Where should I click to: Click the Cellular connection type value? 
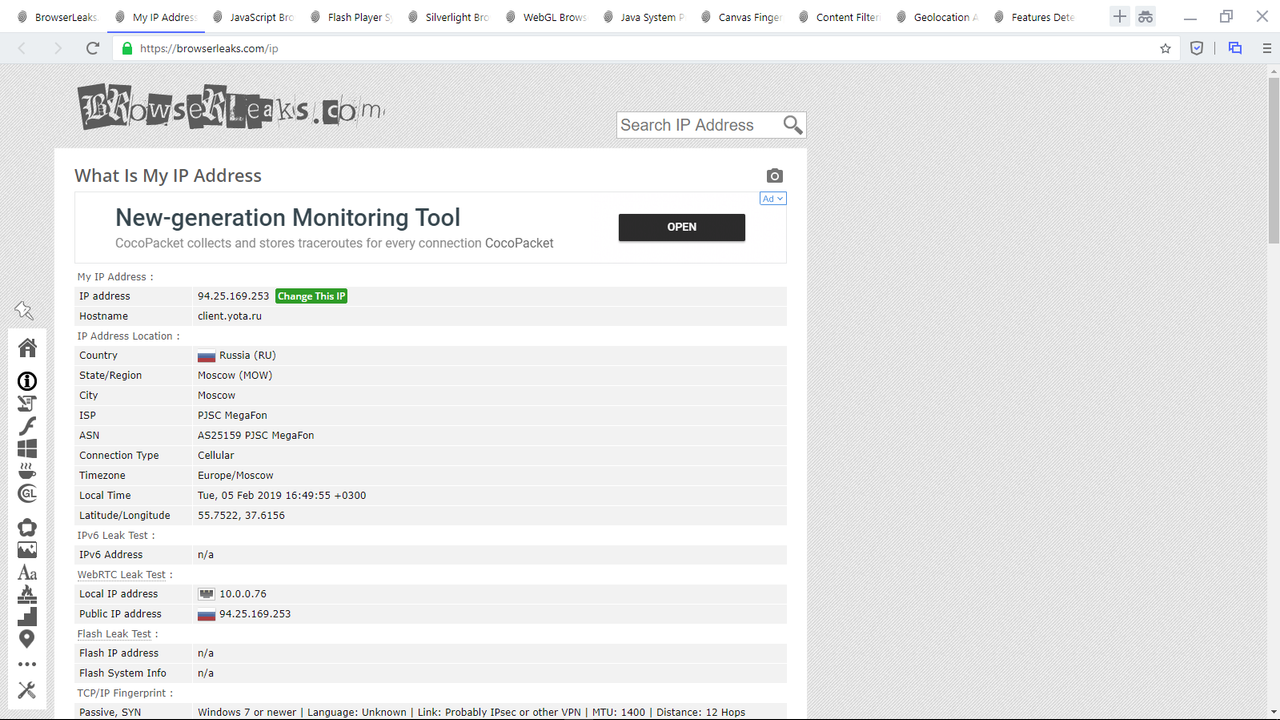tap(216, 455)
